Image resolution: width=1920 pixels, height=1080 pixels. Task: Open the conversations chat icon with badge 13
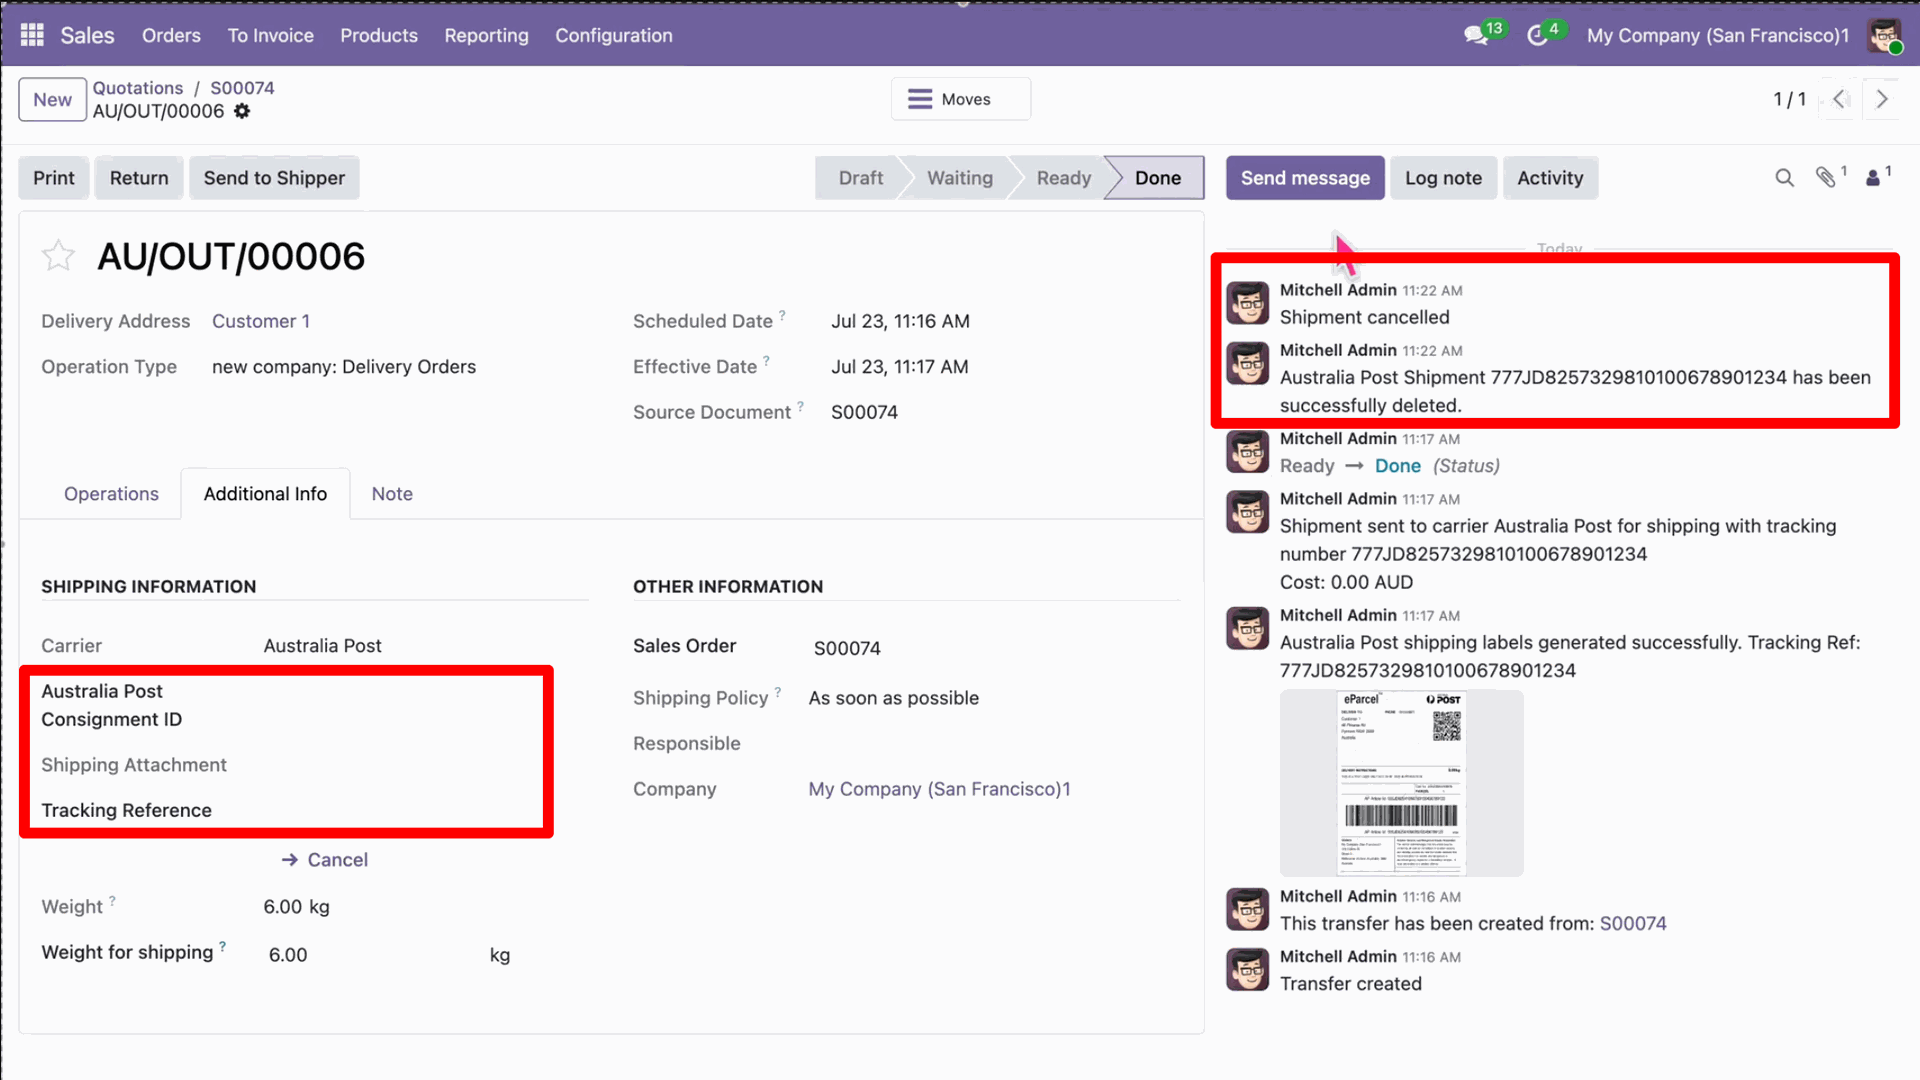[1476, 35]
